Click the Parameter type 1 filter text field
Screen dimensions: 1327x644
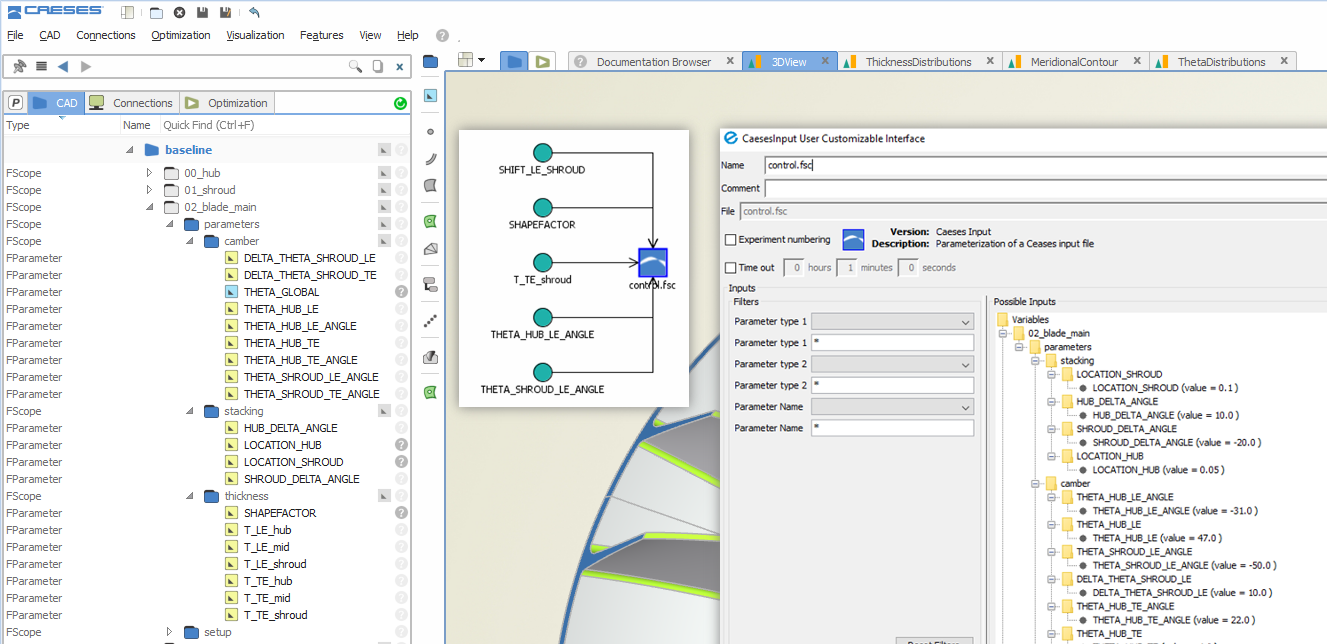[892, 342]
